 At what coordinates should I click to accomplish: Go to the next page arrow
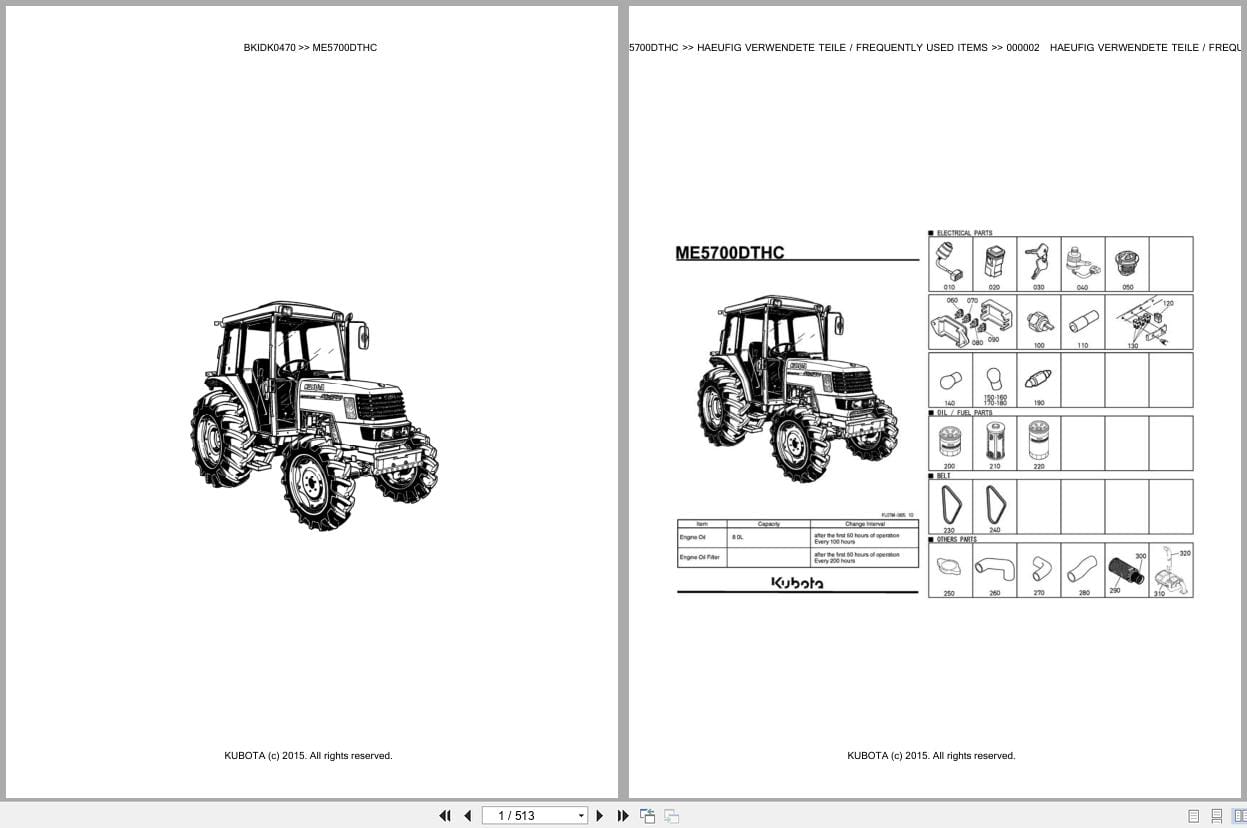600,816
